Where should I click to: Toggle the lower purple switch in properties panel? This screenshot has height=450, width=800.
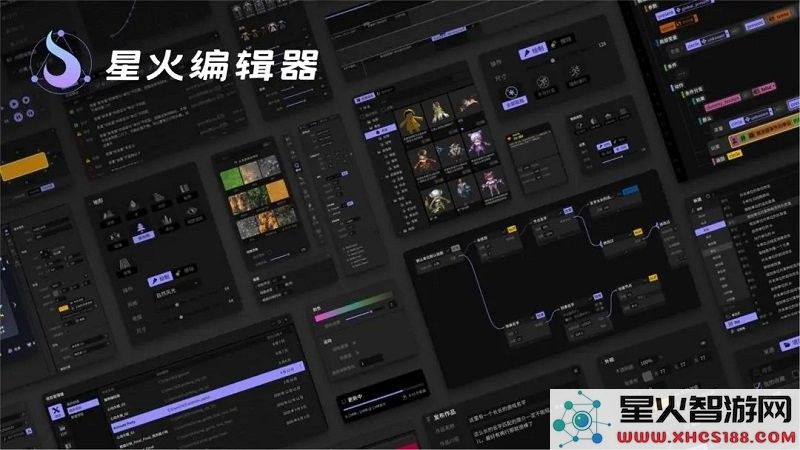click(349, 204)
